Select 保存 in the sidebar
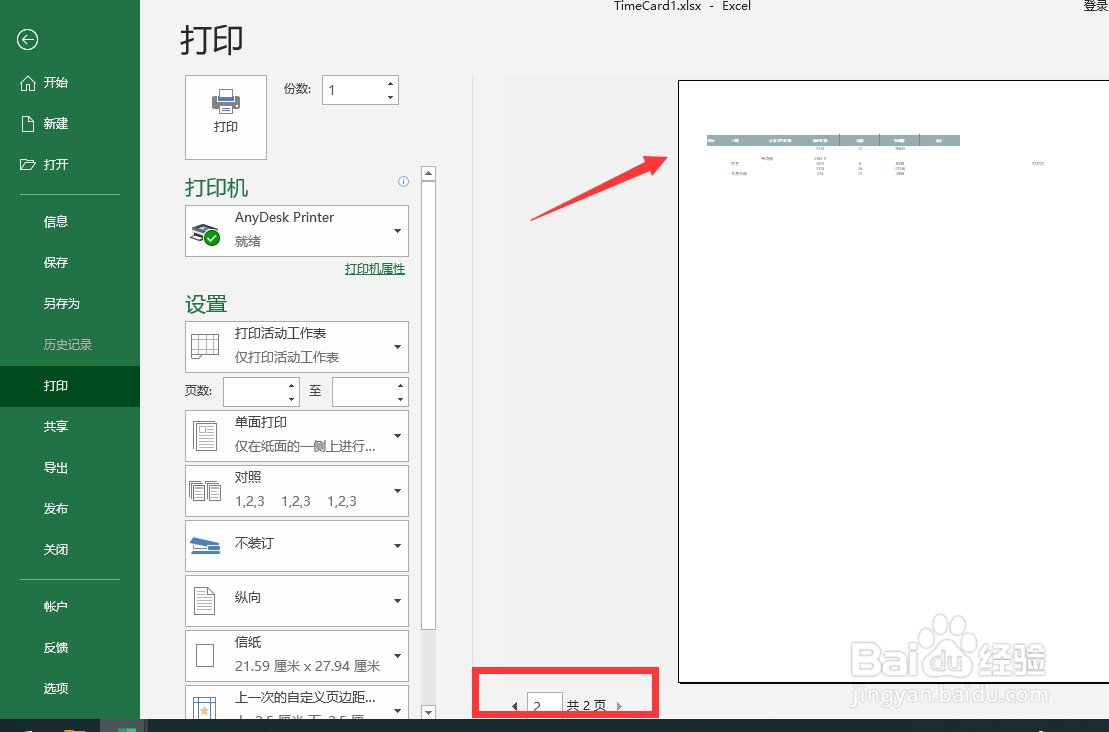This screenshot has width=1109, height=732. point(70,263)
